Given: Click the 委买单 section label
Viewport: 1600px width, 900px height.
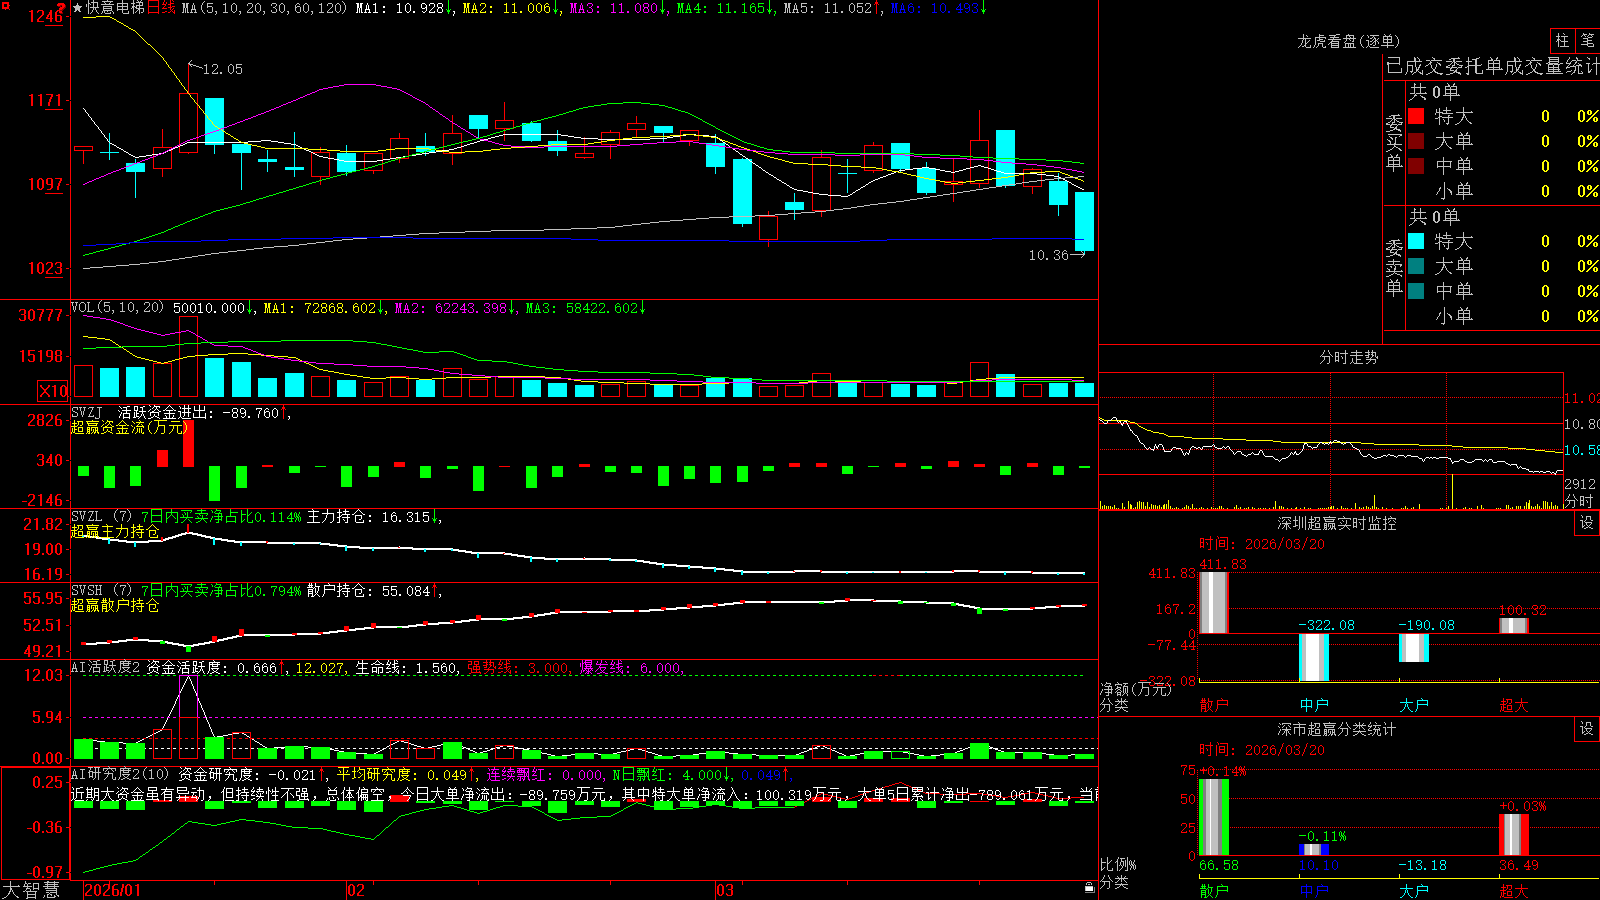Looking at the screenshot, I should pyautogui.click(x=1394, y=142).
